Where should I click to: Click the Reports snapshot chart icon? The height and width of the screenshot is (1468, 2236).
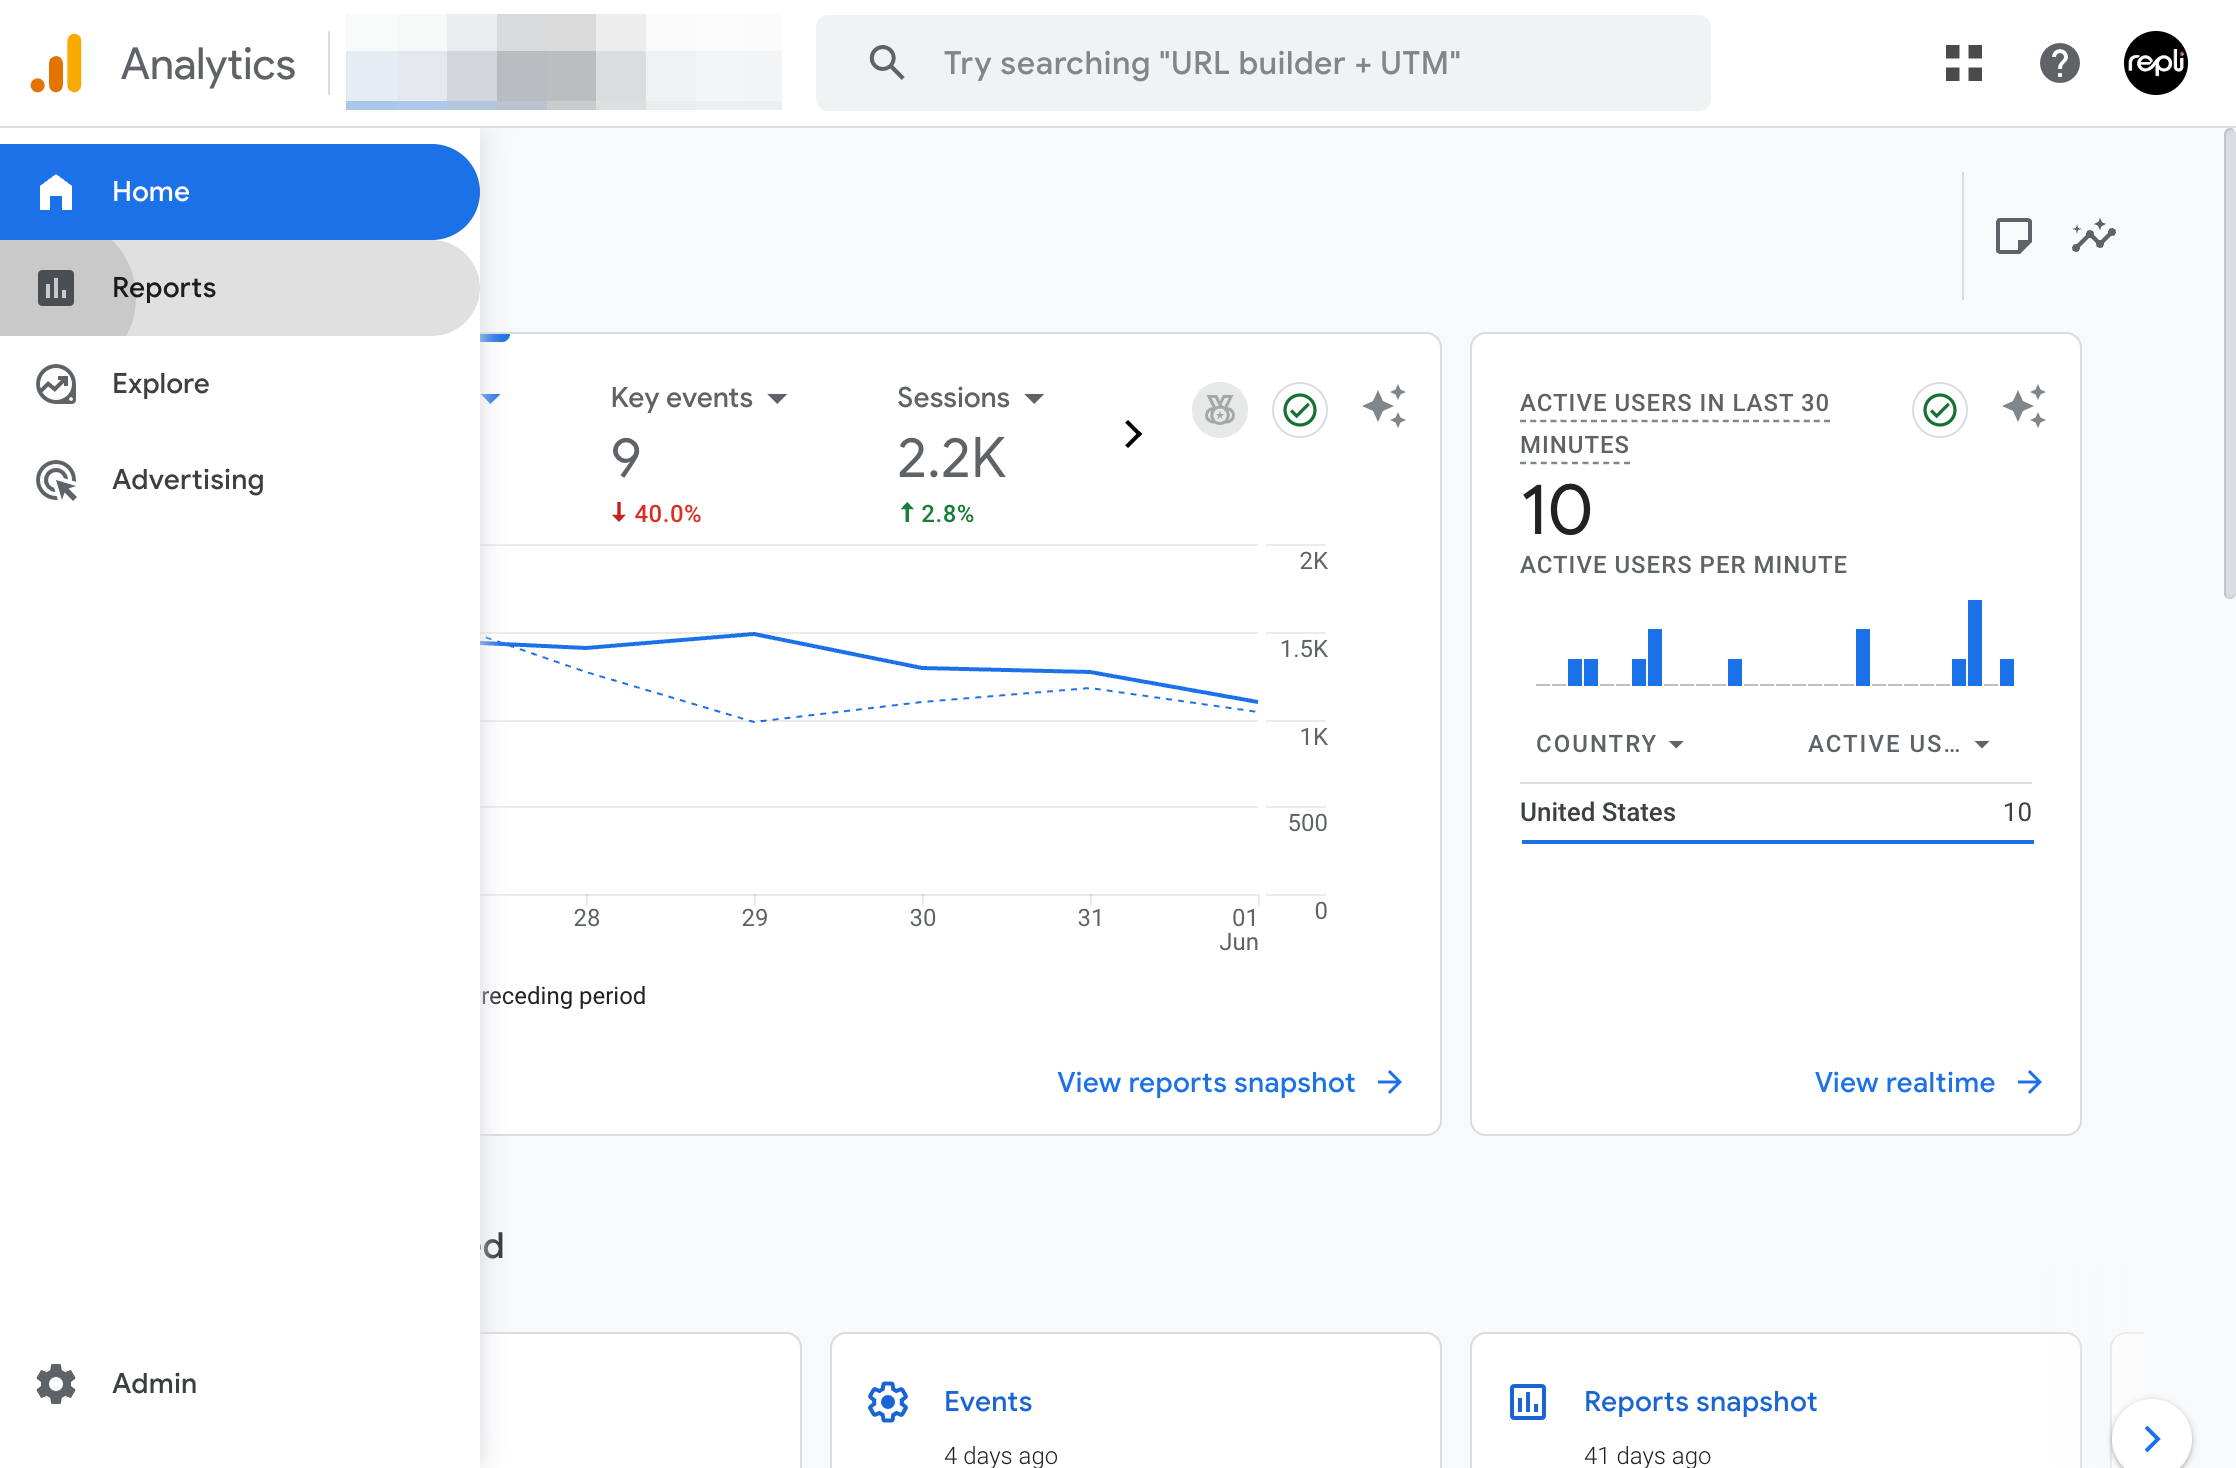pyautogui.click(x=1528, y=1402)
